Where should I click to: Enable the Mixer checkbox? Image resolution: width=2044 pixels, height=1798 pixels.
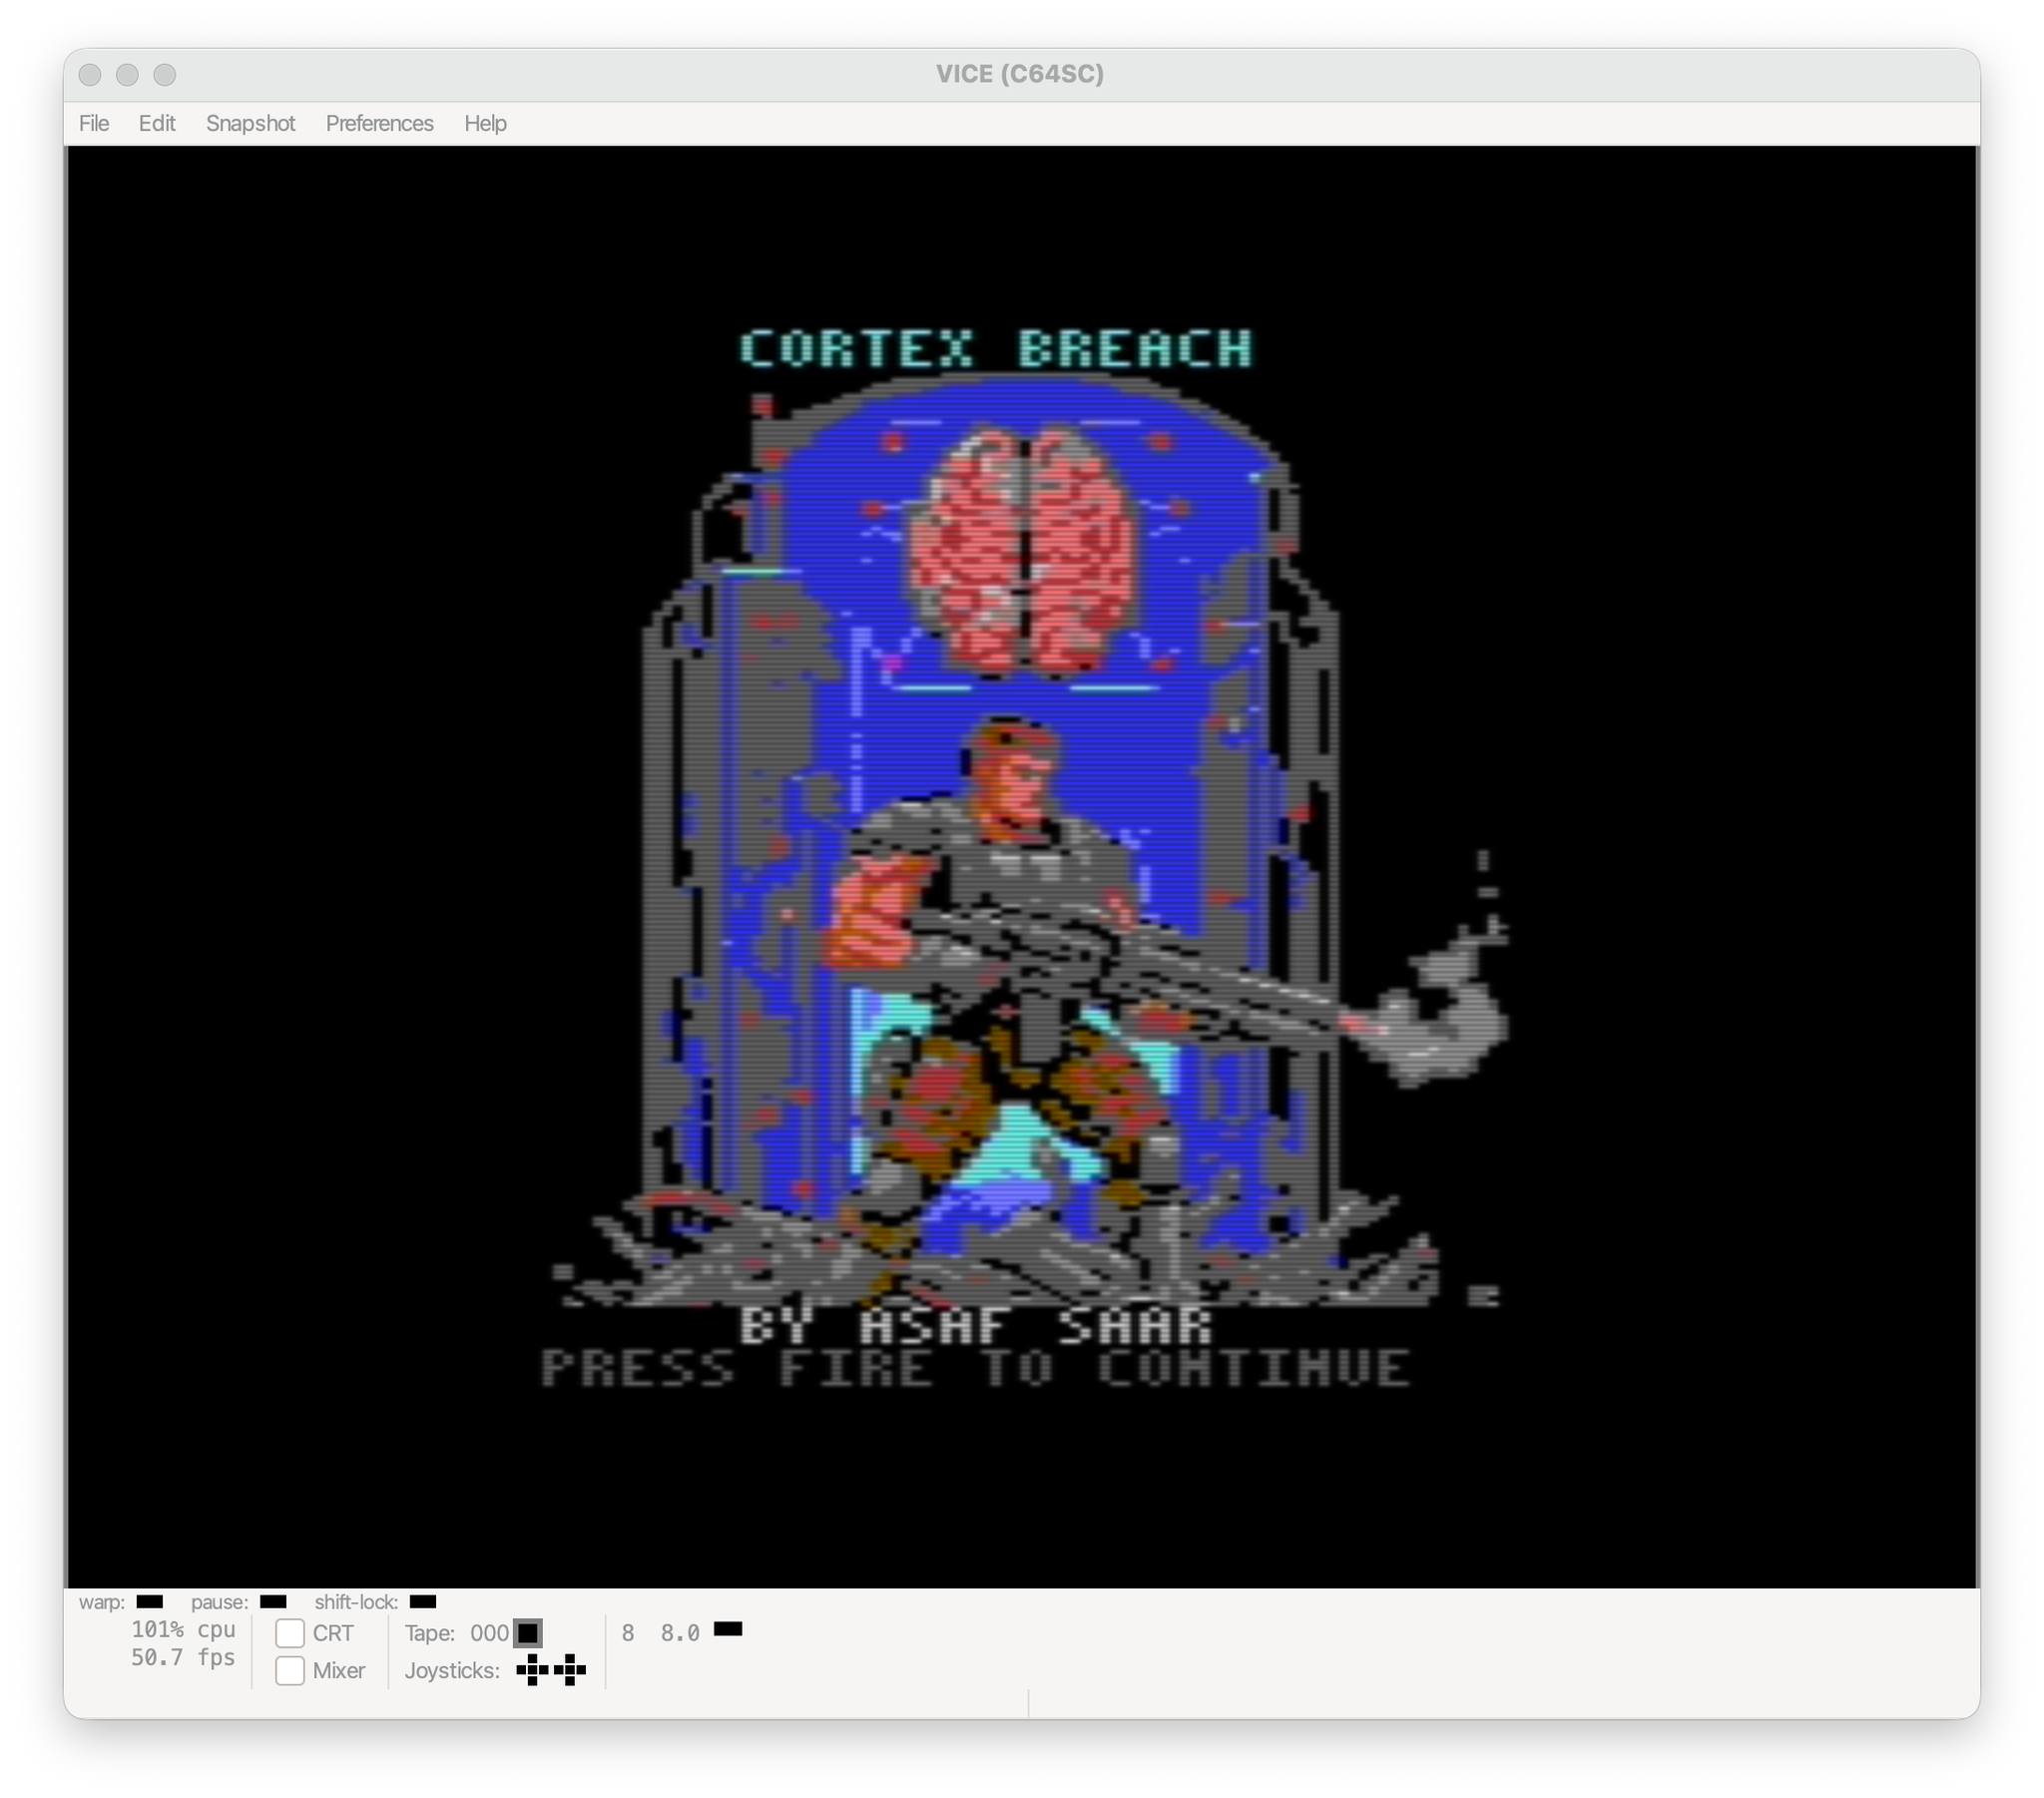coord(290,1671)
